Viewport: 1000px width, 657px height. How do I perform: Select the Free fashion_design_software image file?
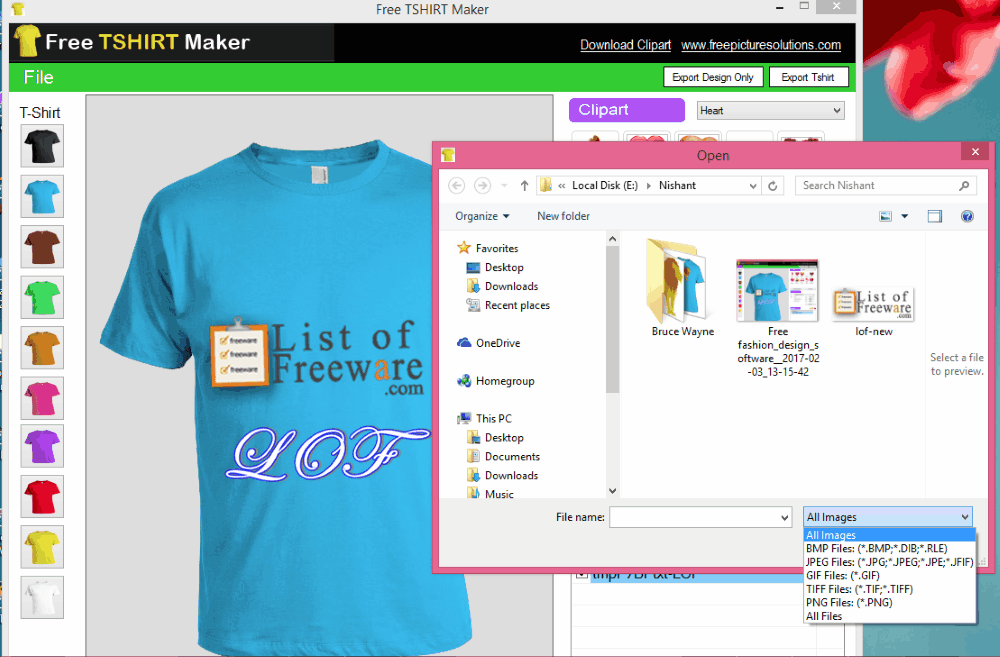tap(777, 319)
